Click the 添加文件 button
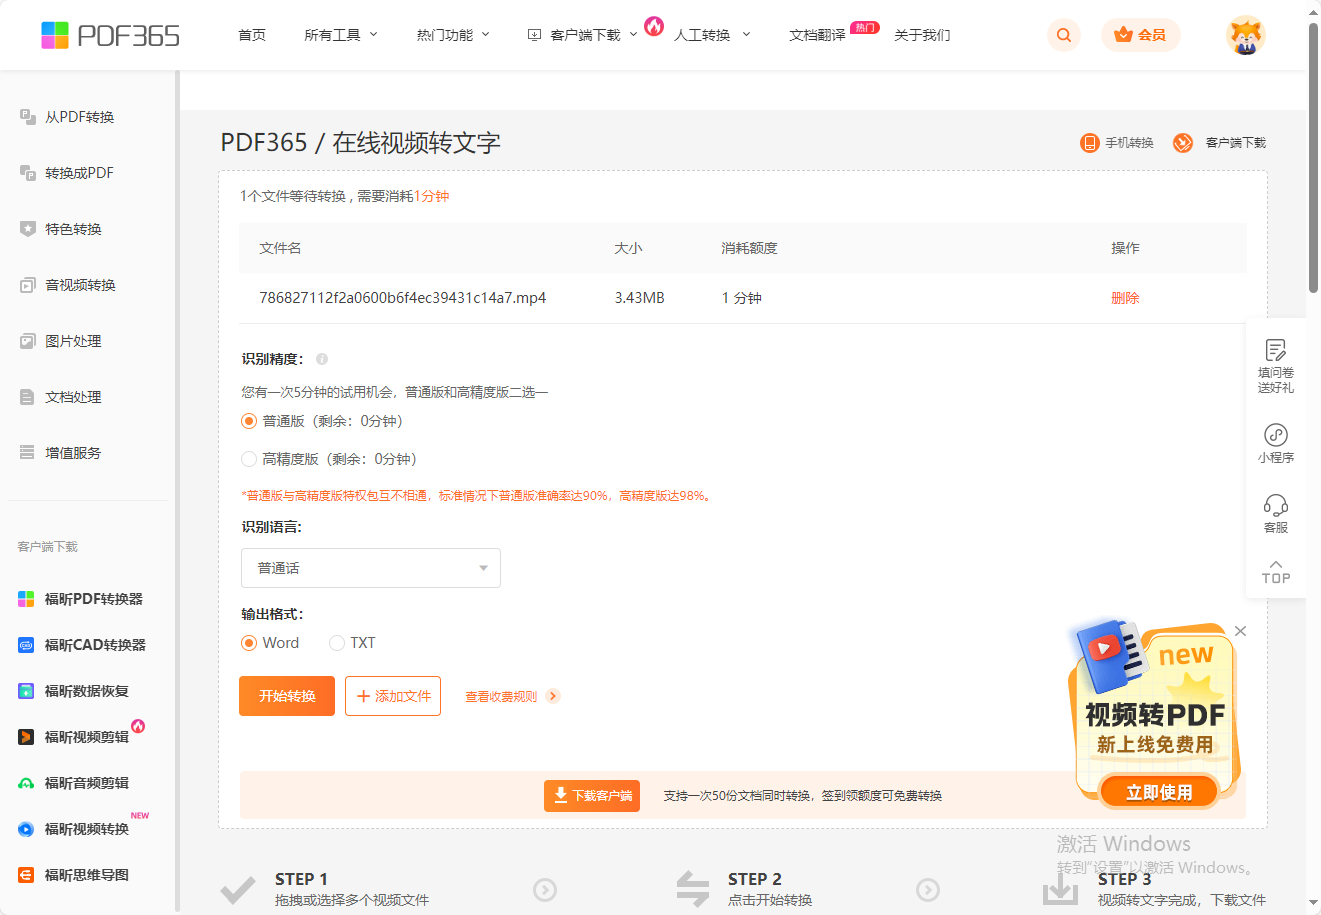1321x915 pixels. [393, 696]
